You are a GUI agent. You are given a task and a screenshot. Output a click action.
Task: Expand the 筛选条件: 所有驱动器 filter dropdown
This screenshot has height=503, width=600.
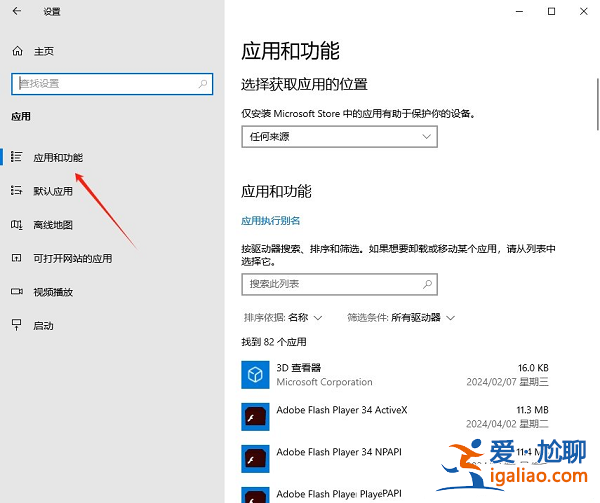click(401, 317)
